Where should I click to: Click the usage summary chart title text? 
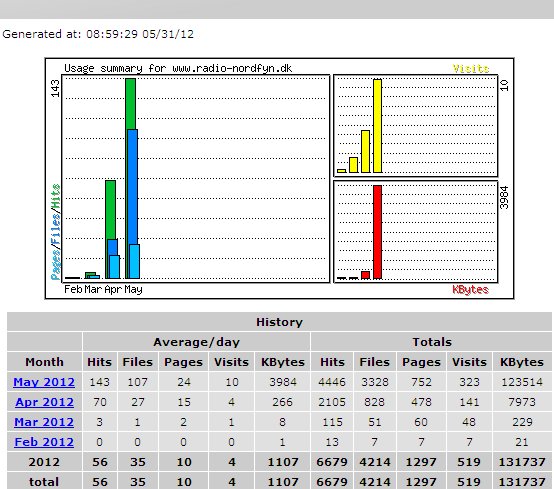click(x=178, y=68)
